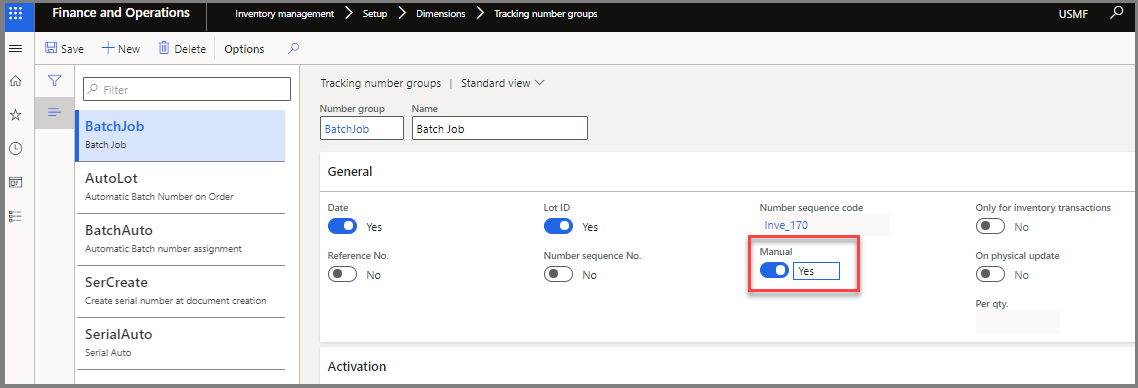
Task: Click Setup breadcrumb
Action: 374,14
